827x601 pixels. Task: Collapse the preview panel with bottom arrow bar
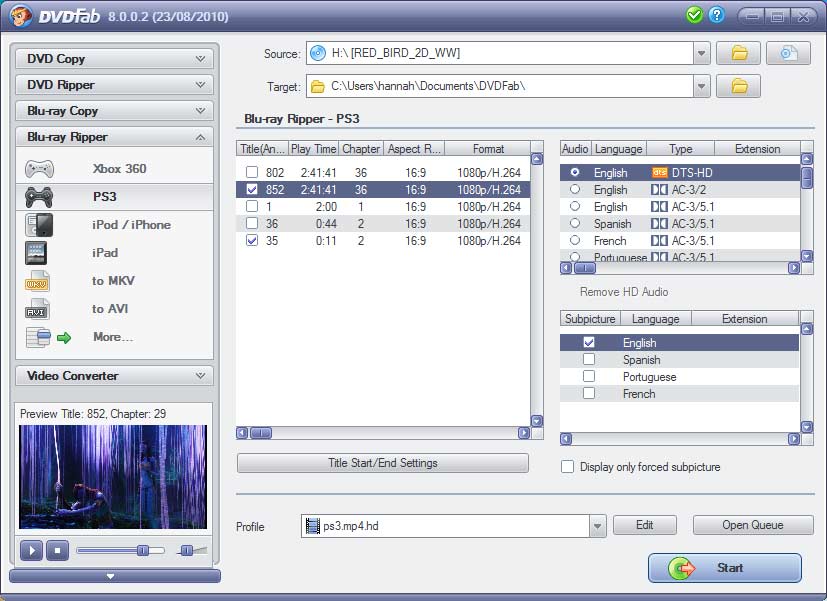coord(114,576)
